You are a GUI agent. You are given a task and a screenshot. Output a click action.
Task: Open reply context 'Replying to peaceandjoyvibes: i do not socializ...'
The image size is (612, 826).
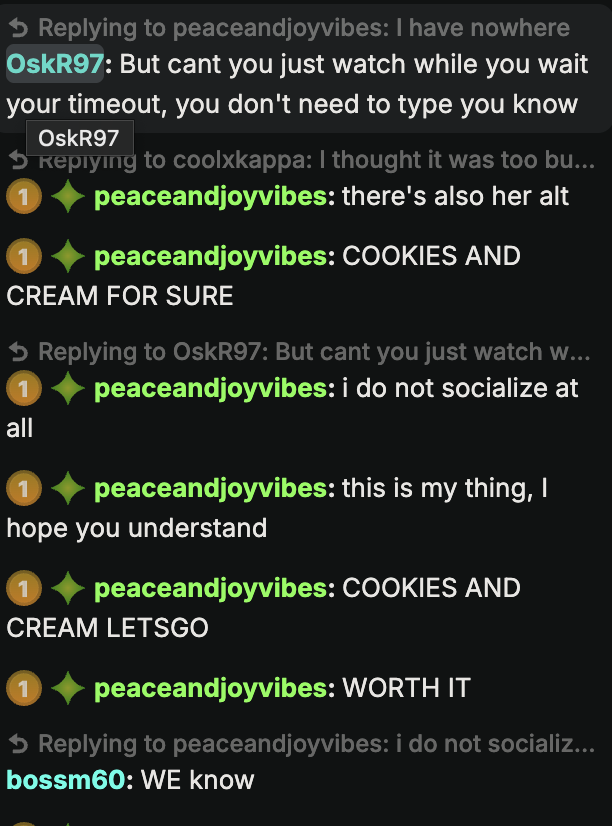(302, 744)
